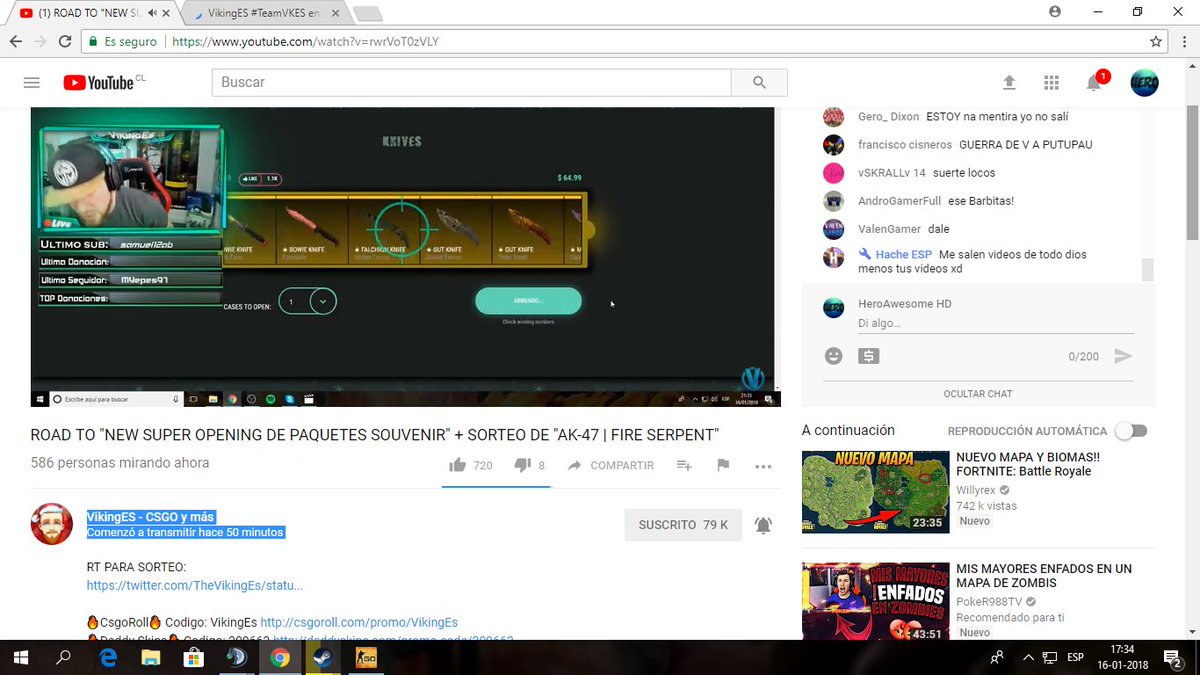Dislike the video with 8 dislikes
The image size is (1200, 675).
pos(529,465)
